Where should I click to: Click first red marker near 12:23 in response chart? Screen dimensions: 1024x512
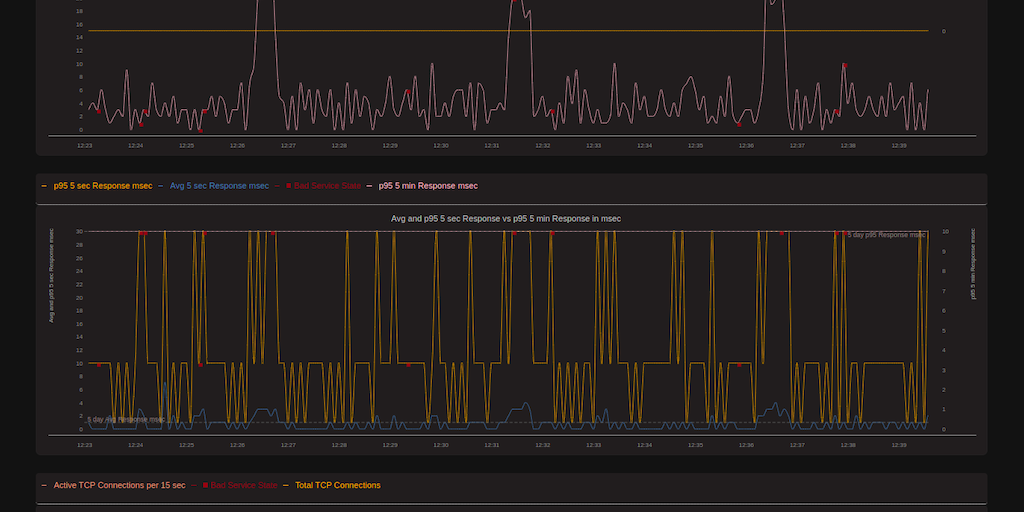(x=99, y=365)
